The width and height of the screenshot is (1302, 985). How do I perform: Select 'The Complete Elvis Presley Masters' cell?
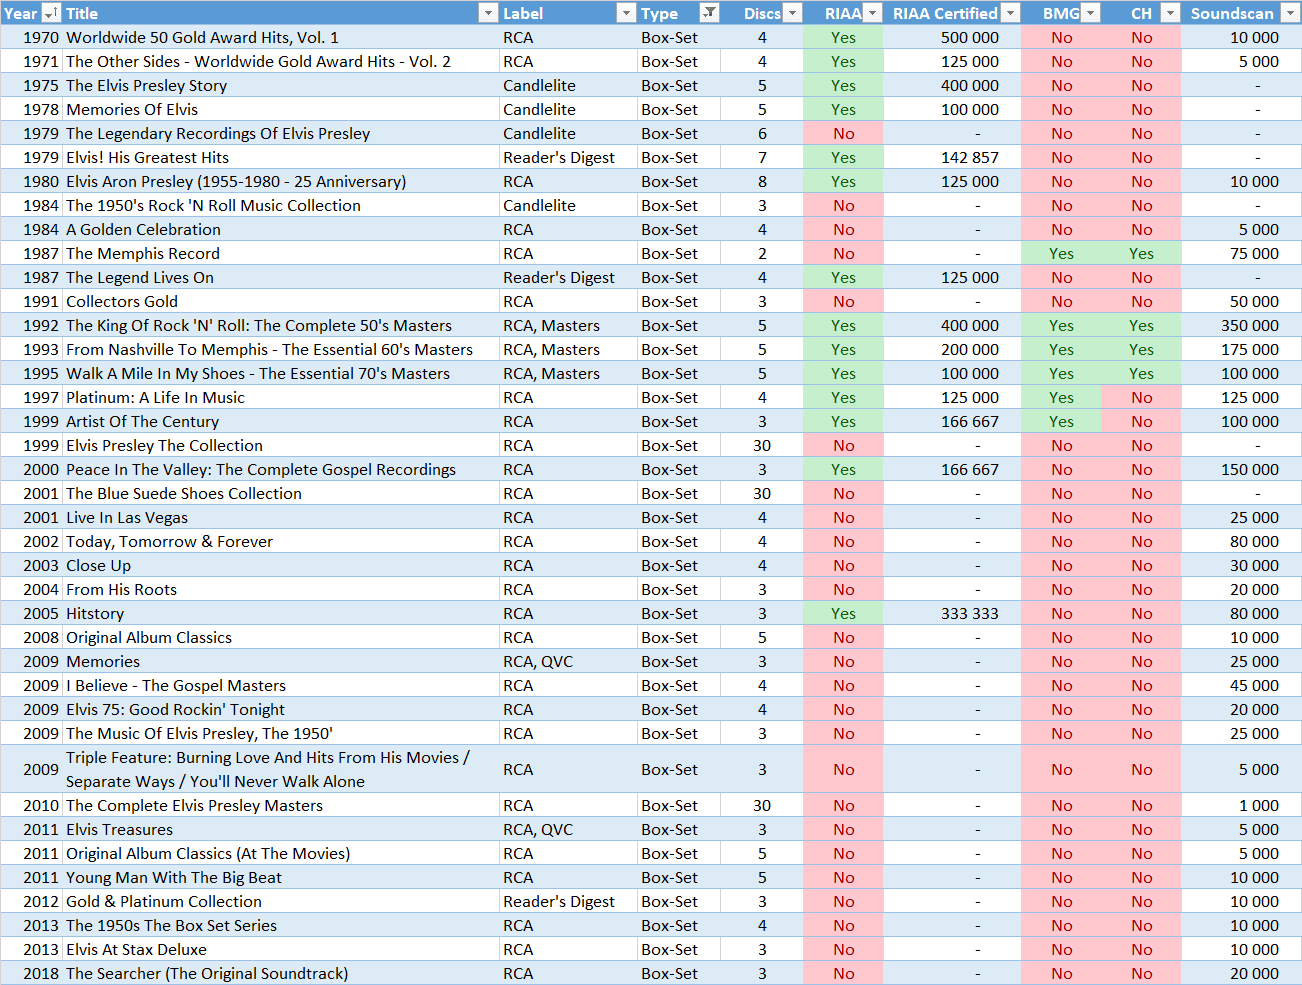point(281,805)
